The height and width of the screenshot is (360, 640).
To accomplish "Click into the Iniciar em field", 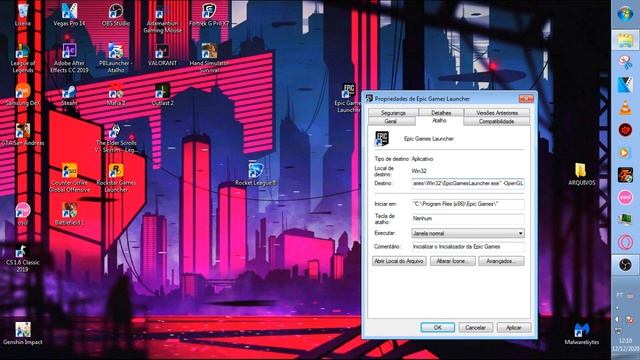I will tap(468, 204).
